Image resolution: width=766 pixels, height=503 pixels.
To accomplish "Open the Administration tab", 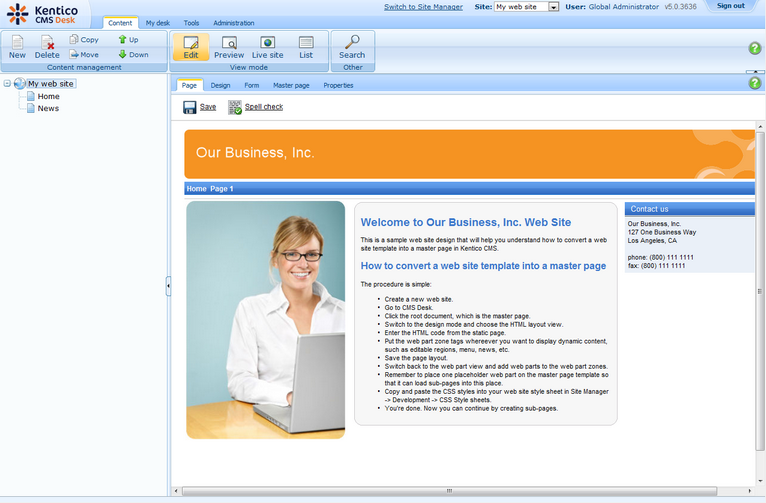I will [233, 23].
